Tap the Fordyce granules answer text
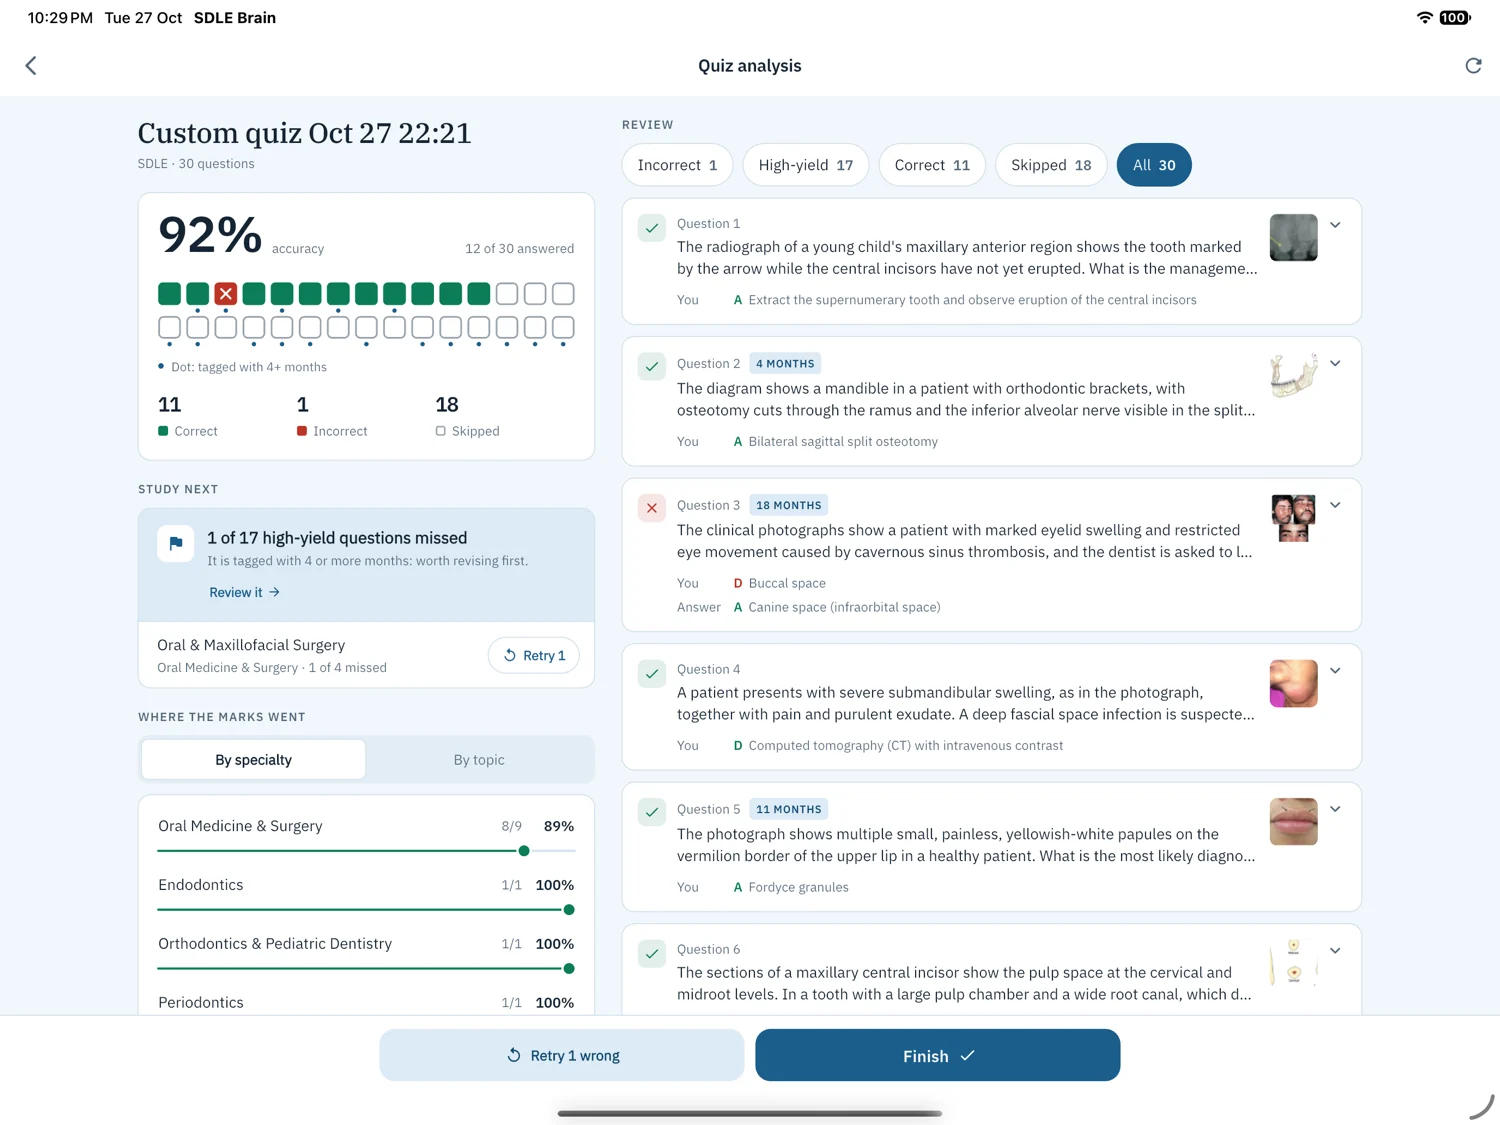The height and width of the screenshot is (1125, 1500). (x=798, y=887)
